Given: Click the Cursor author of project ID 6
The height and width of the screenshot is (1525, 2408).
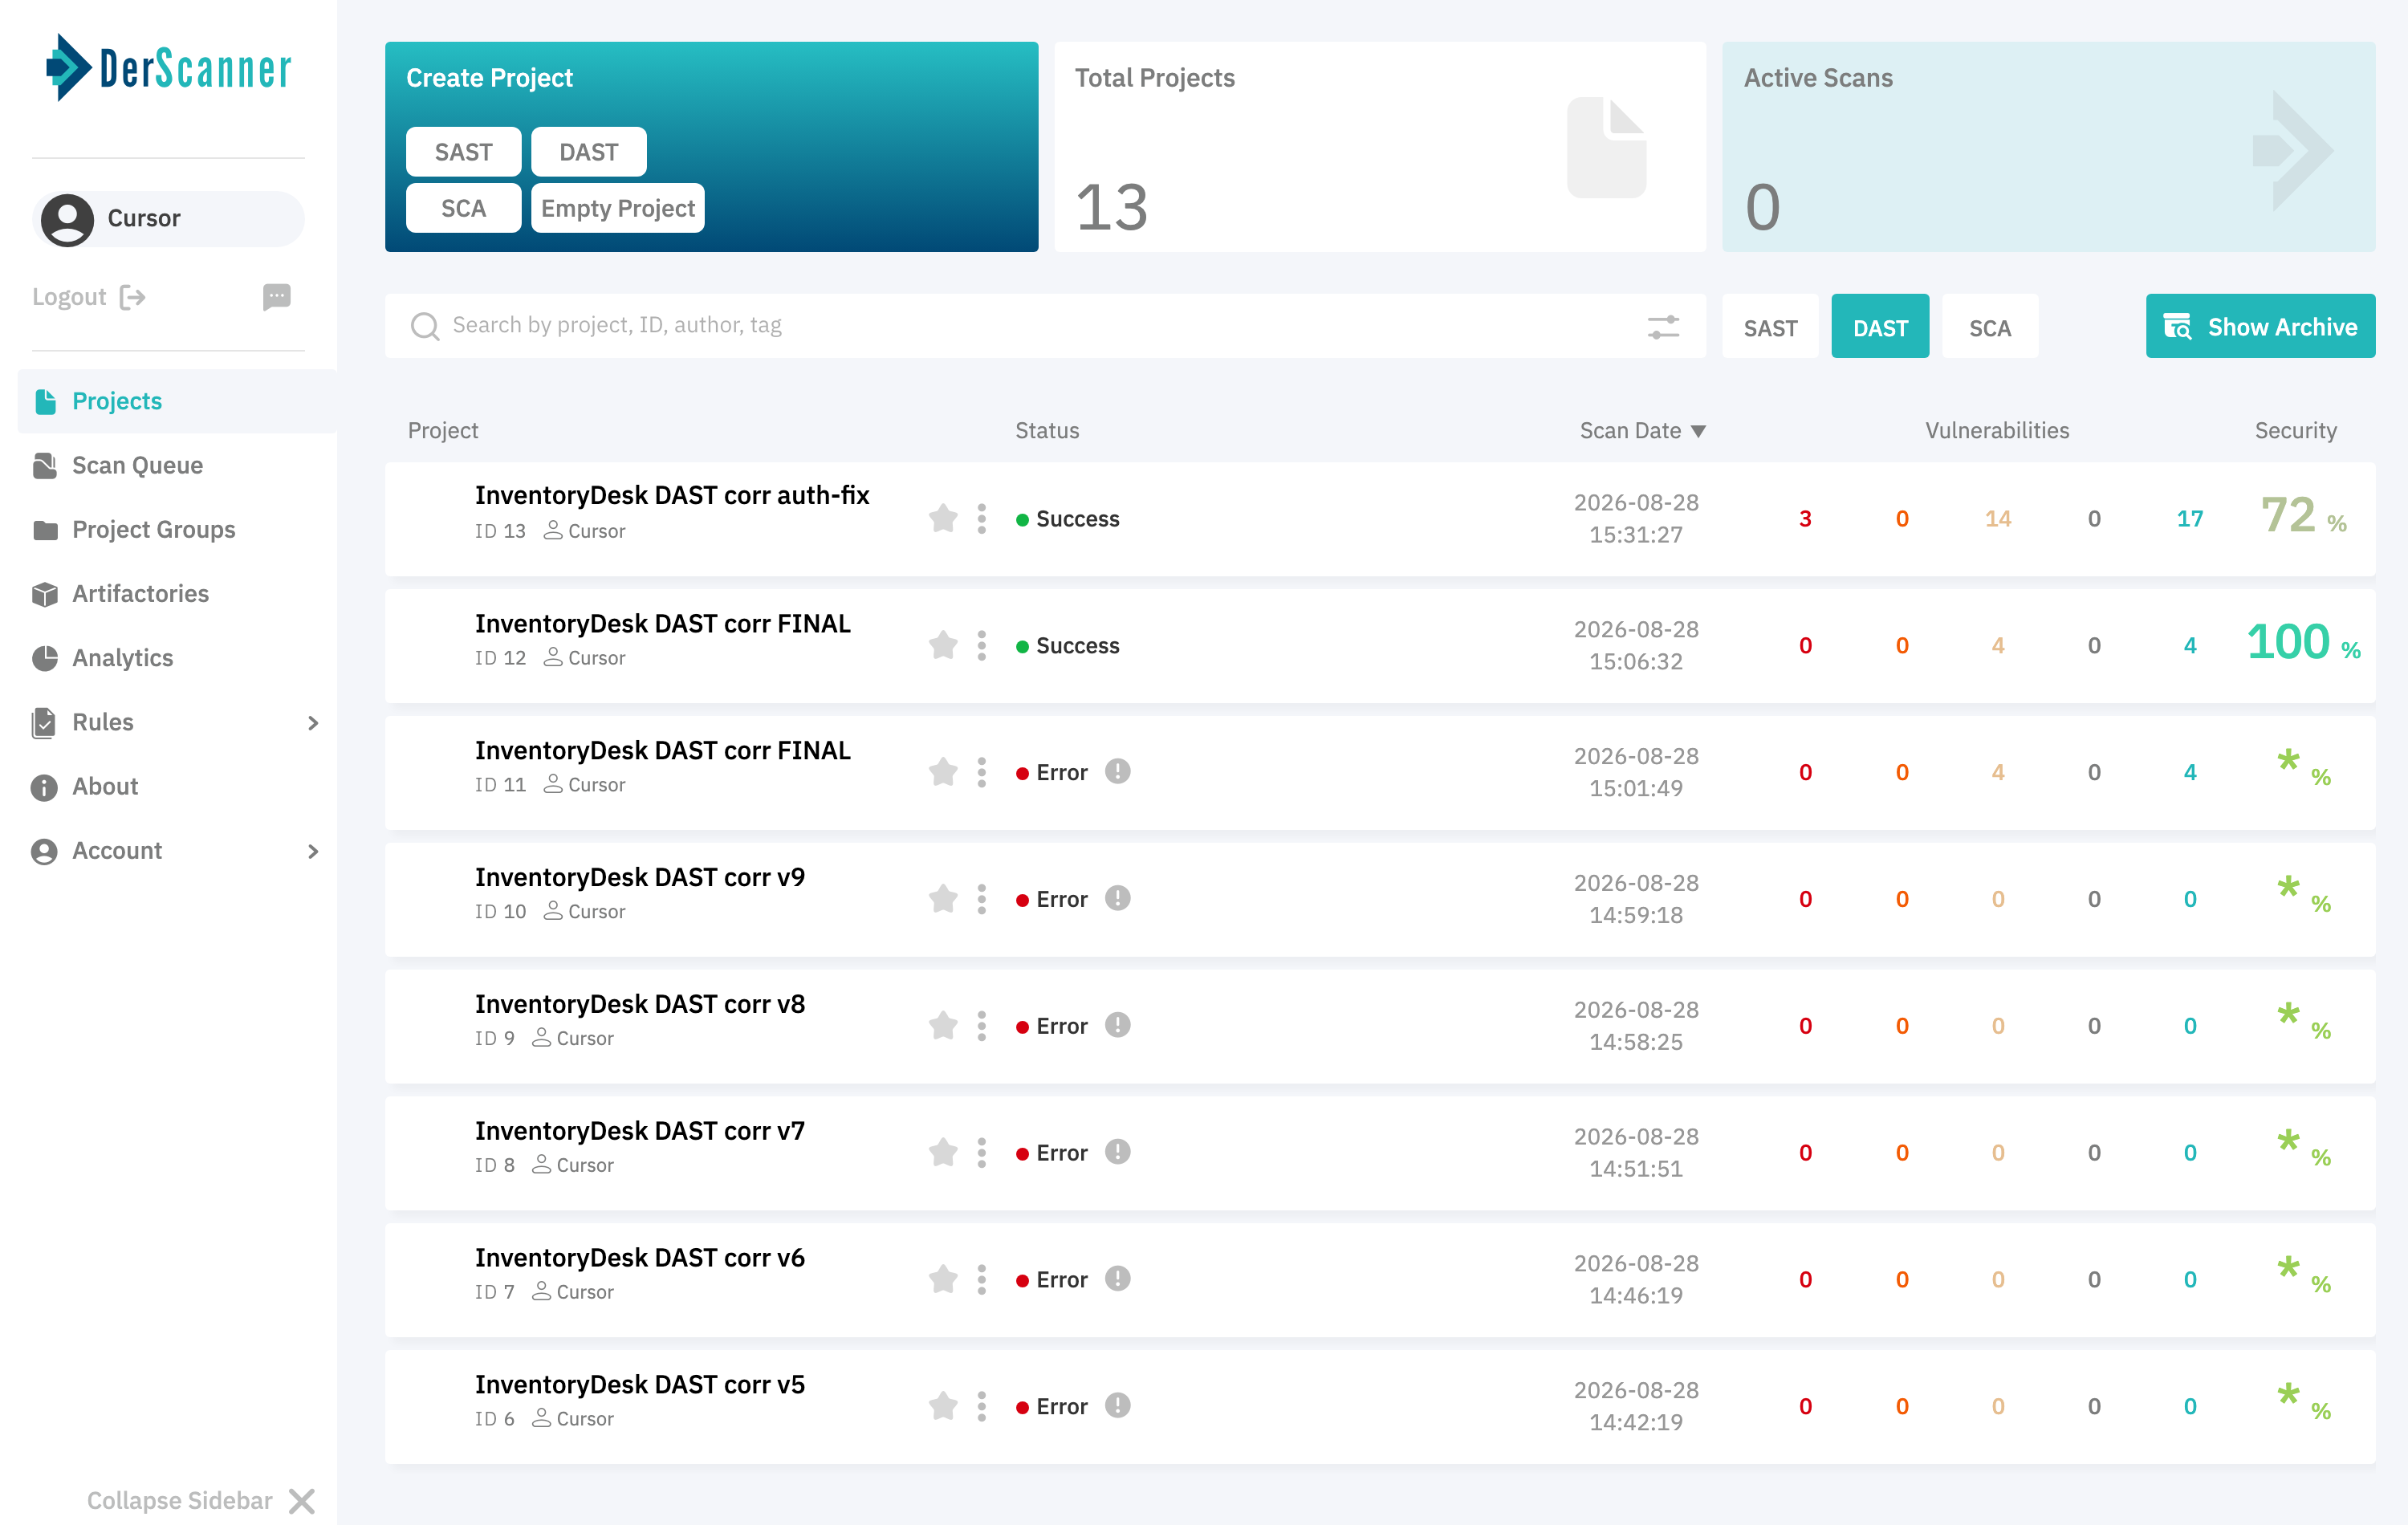Looking at the screenshot, I should coord(573,1418).
